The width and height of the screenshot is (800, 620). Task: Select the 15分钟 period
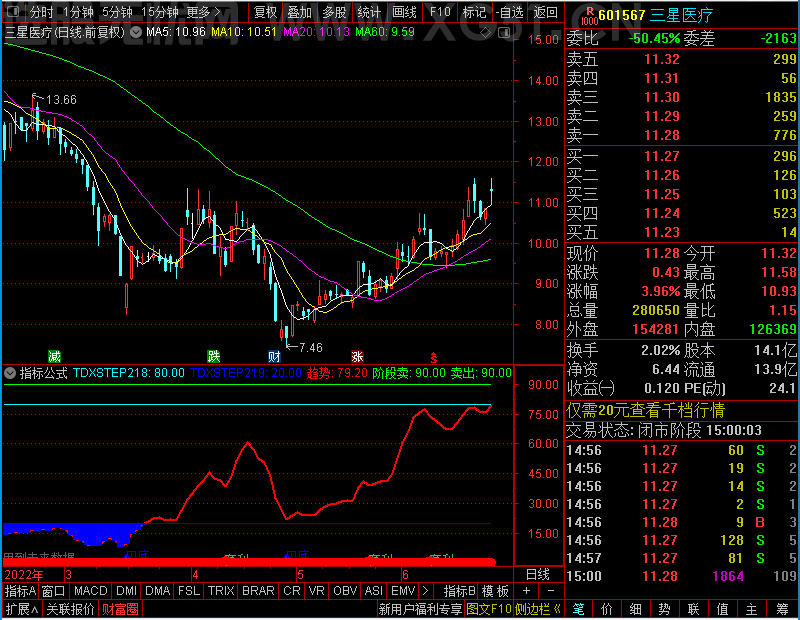point(159,12)
